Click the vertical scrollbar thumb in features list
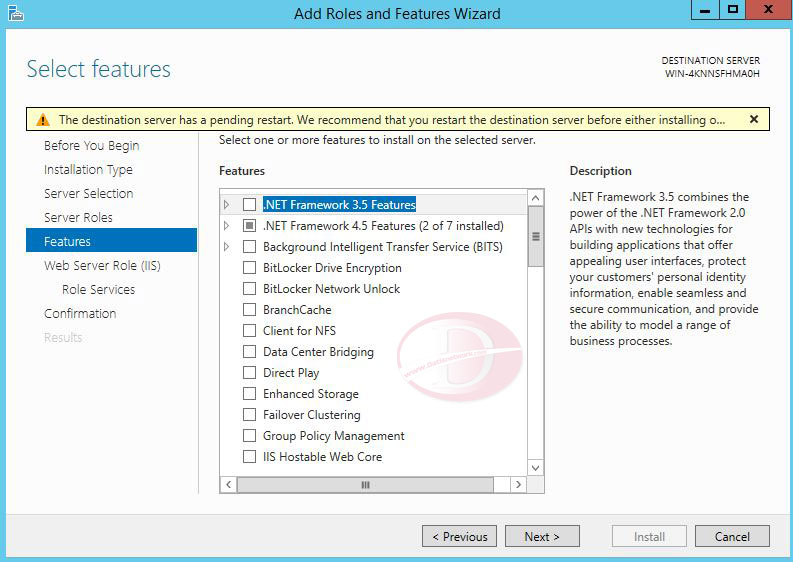 coord(536,236)
